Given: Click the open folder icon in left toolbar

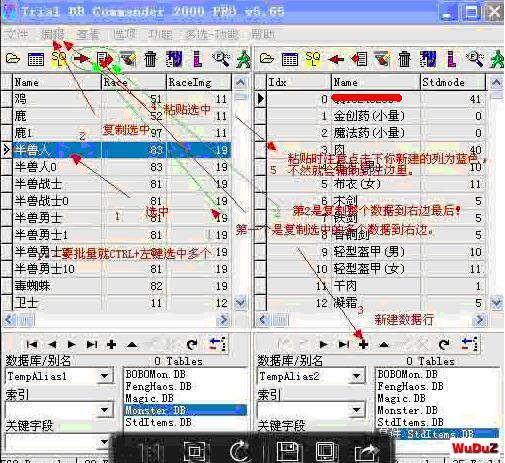Looking at the screenshot, I should tap(13, 59).
